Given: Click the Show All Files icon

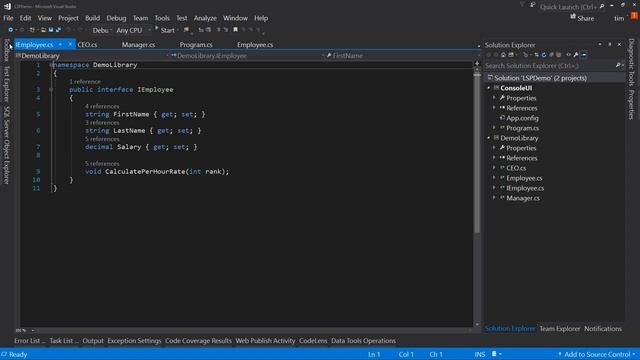Looking at the screenshot, I should (x=558, y=55).
